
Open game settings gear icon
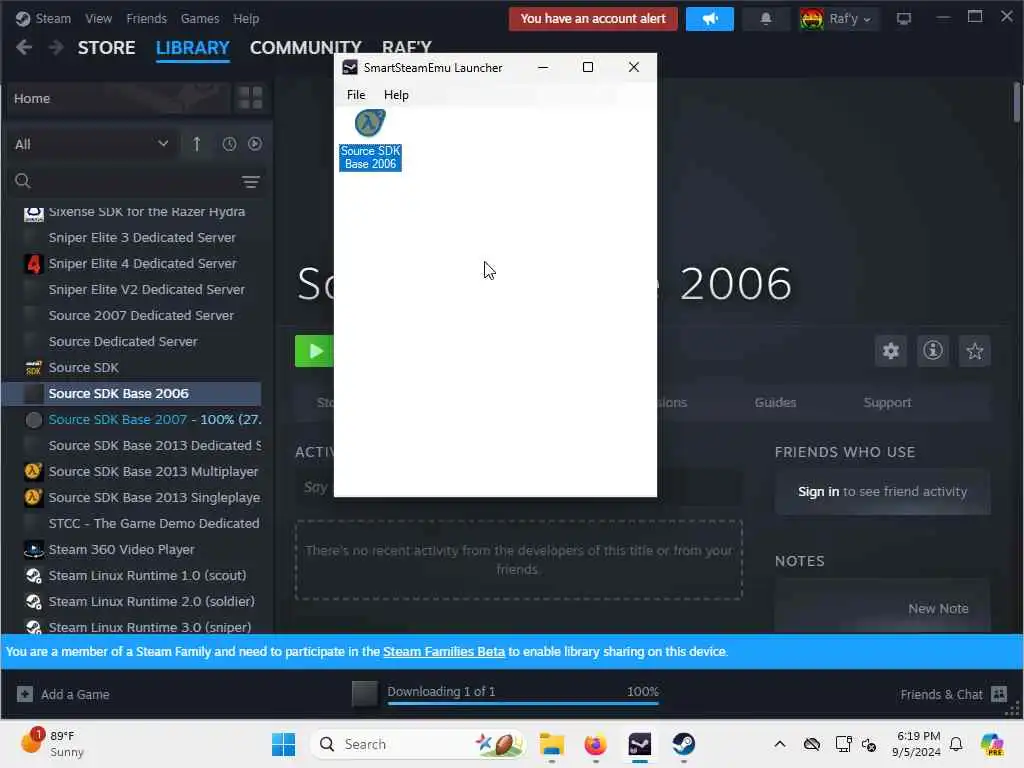[891, 351]
